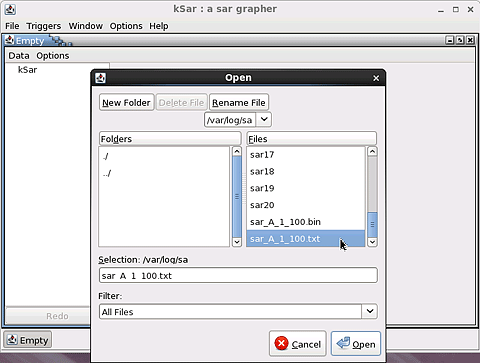Open the Options menu in main menubar
This screenshot has height=363, width=480.
126,26
